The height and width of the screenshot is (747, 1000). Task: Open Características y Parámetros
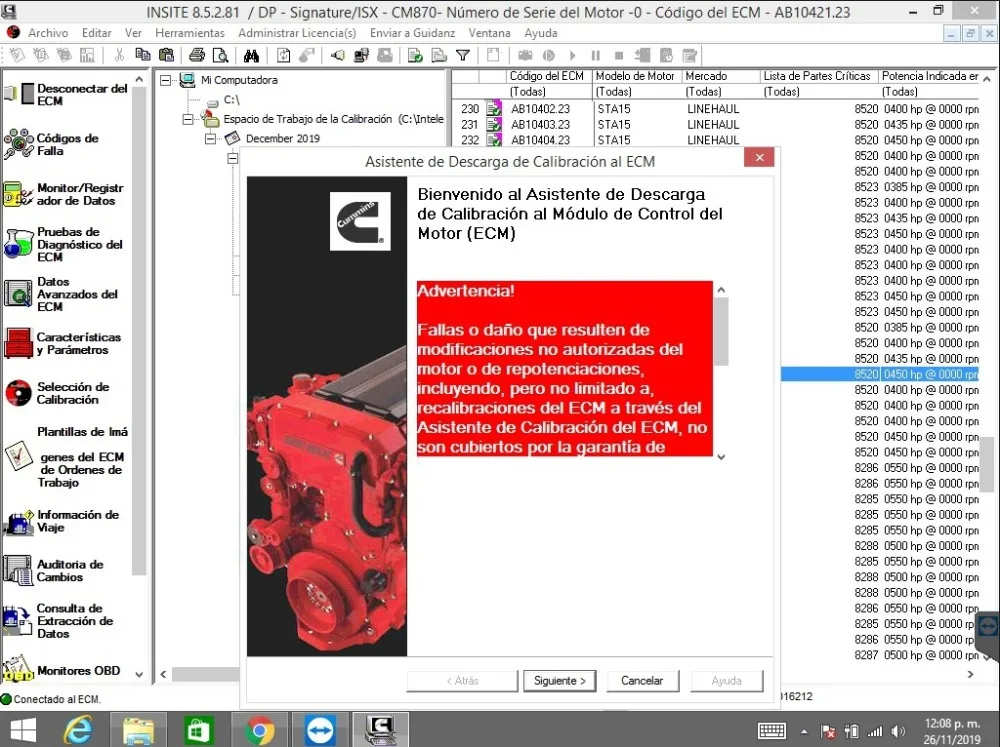click(62, 343)
